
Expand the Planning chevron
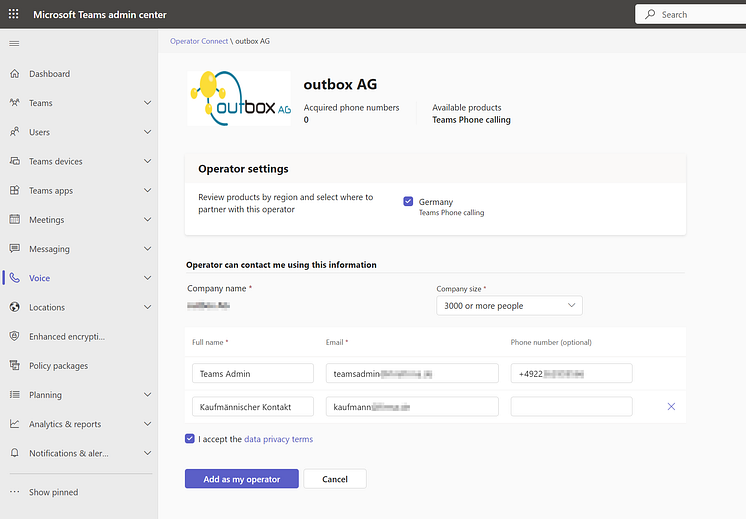[147, 395]
